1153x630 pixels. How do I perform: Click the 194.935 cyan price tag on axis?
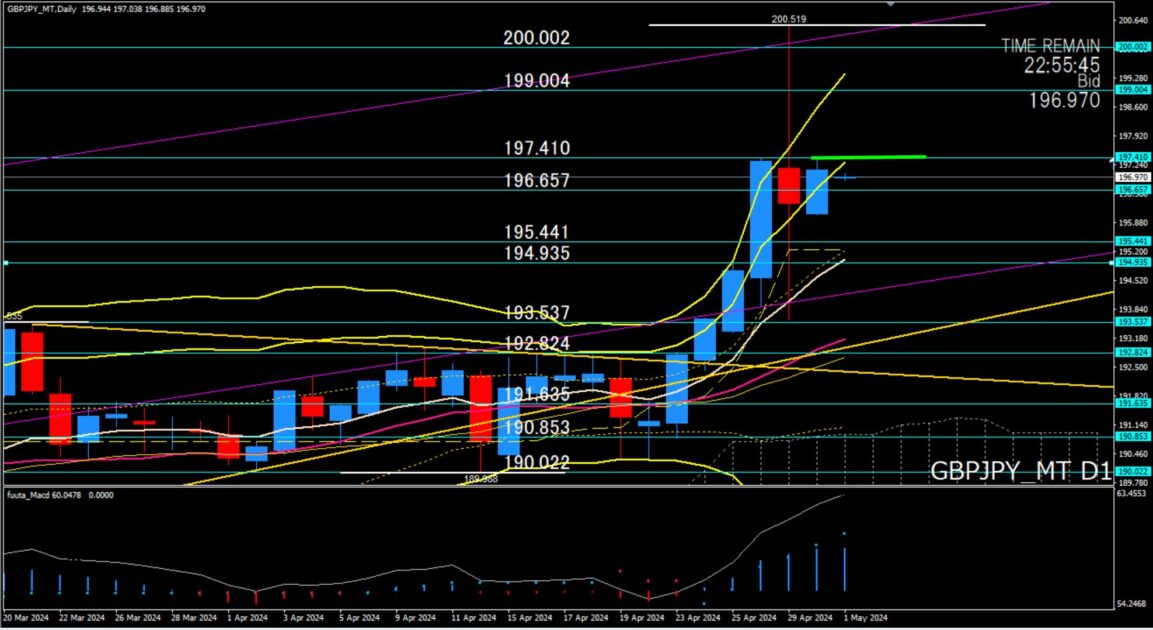(x=1132, y=262)
